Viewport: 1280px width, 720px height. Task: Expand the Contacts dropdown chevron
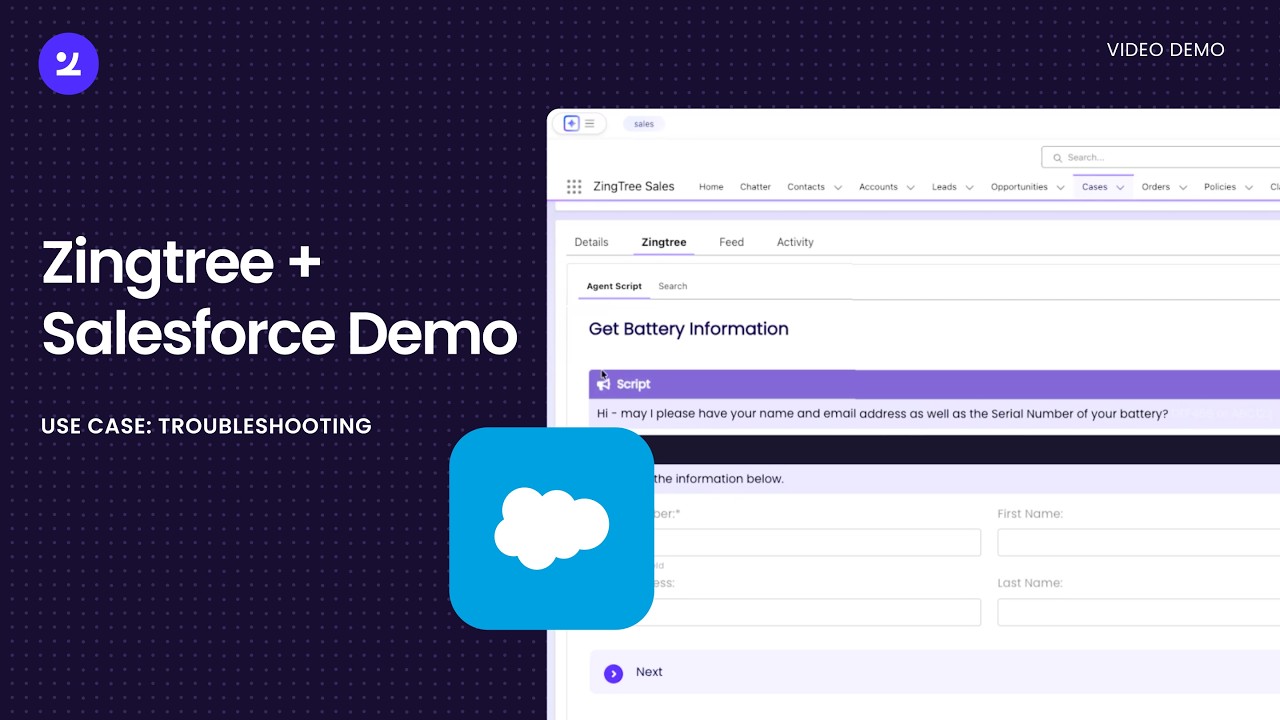(x=838, y=188)
